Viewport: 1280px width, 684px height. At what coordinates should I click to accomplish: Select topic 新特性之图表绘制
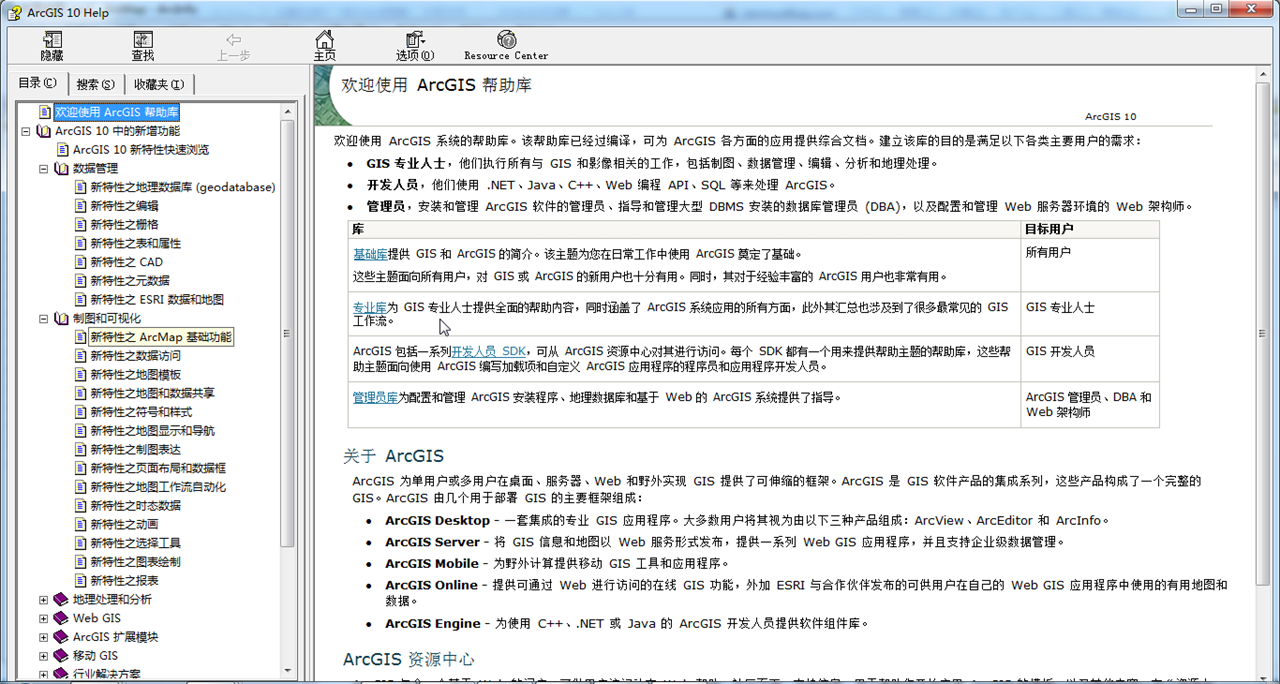pyautogui.click(x=135, y=562)
